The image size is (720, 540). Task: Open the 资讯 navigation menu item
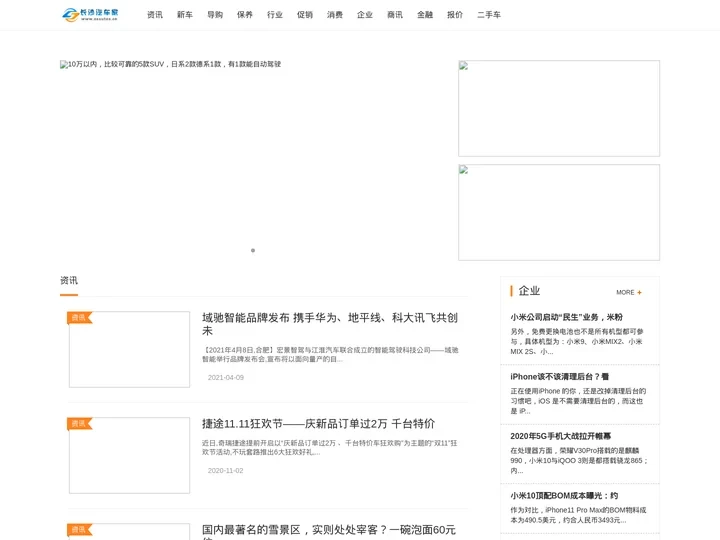click(x=155, y=15)
